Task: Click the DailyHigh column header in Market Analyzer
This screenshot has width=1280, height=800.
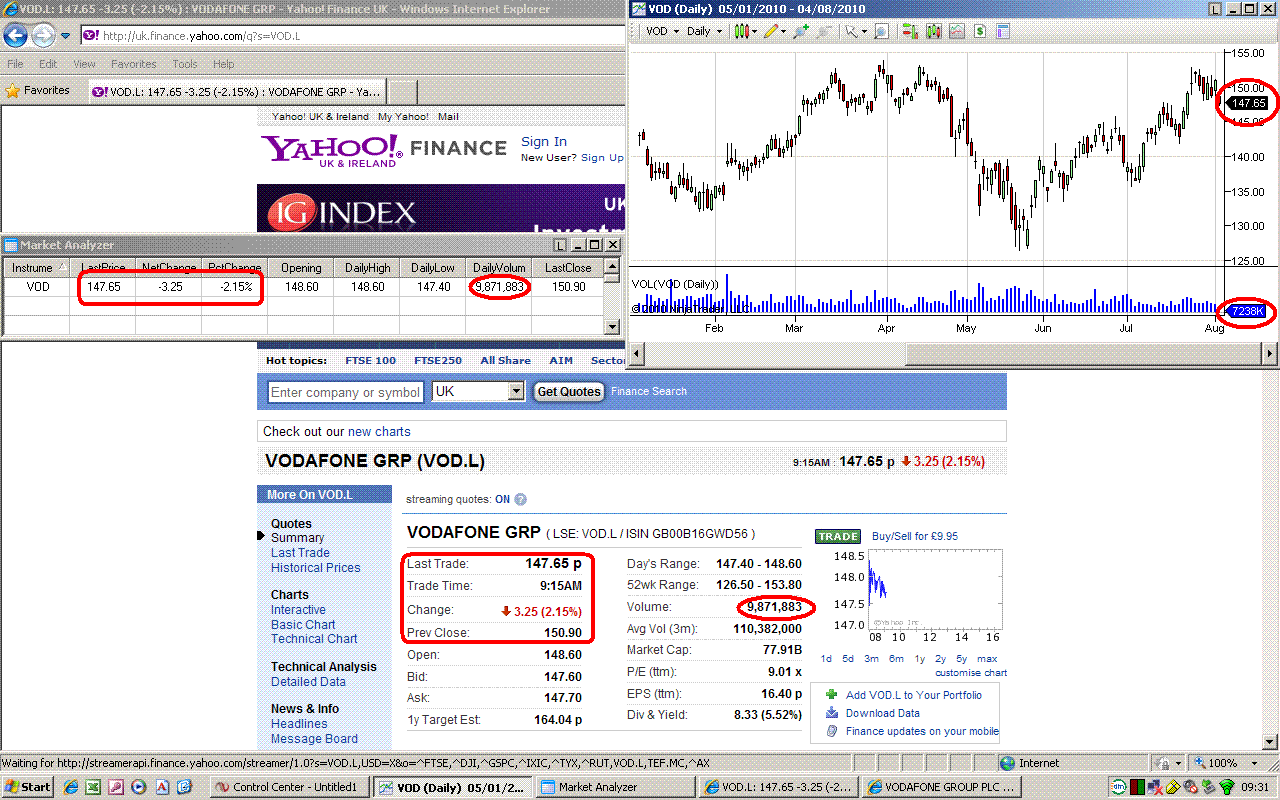Action: [x=369, y=268]
